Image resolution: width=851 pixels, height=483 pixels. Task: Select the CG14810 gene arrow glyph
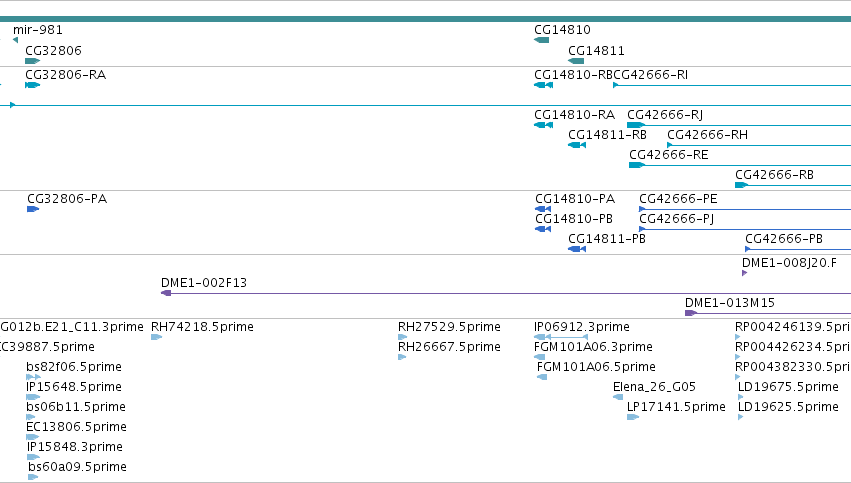pyautogui.click(x=542, y=40)
